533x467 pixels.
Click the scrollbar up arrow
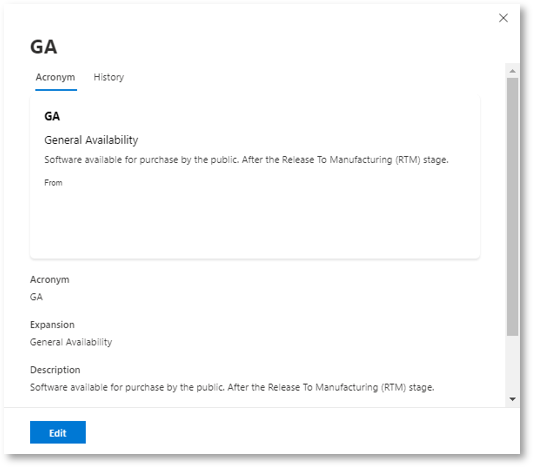pos(512,71)
